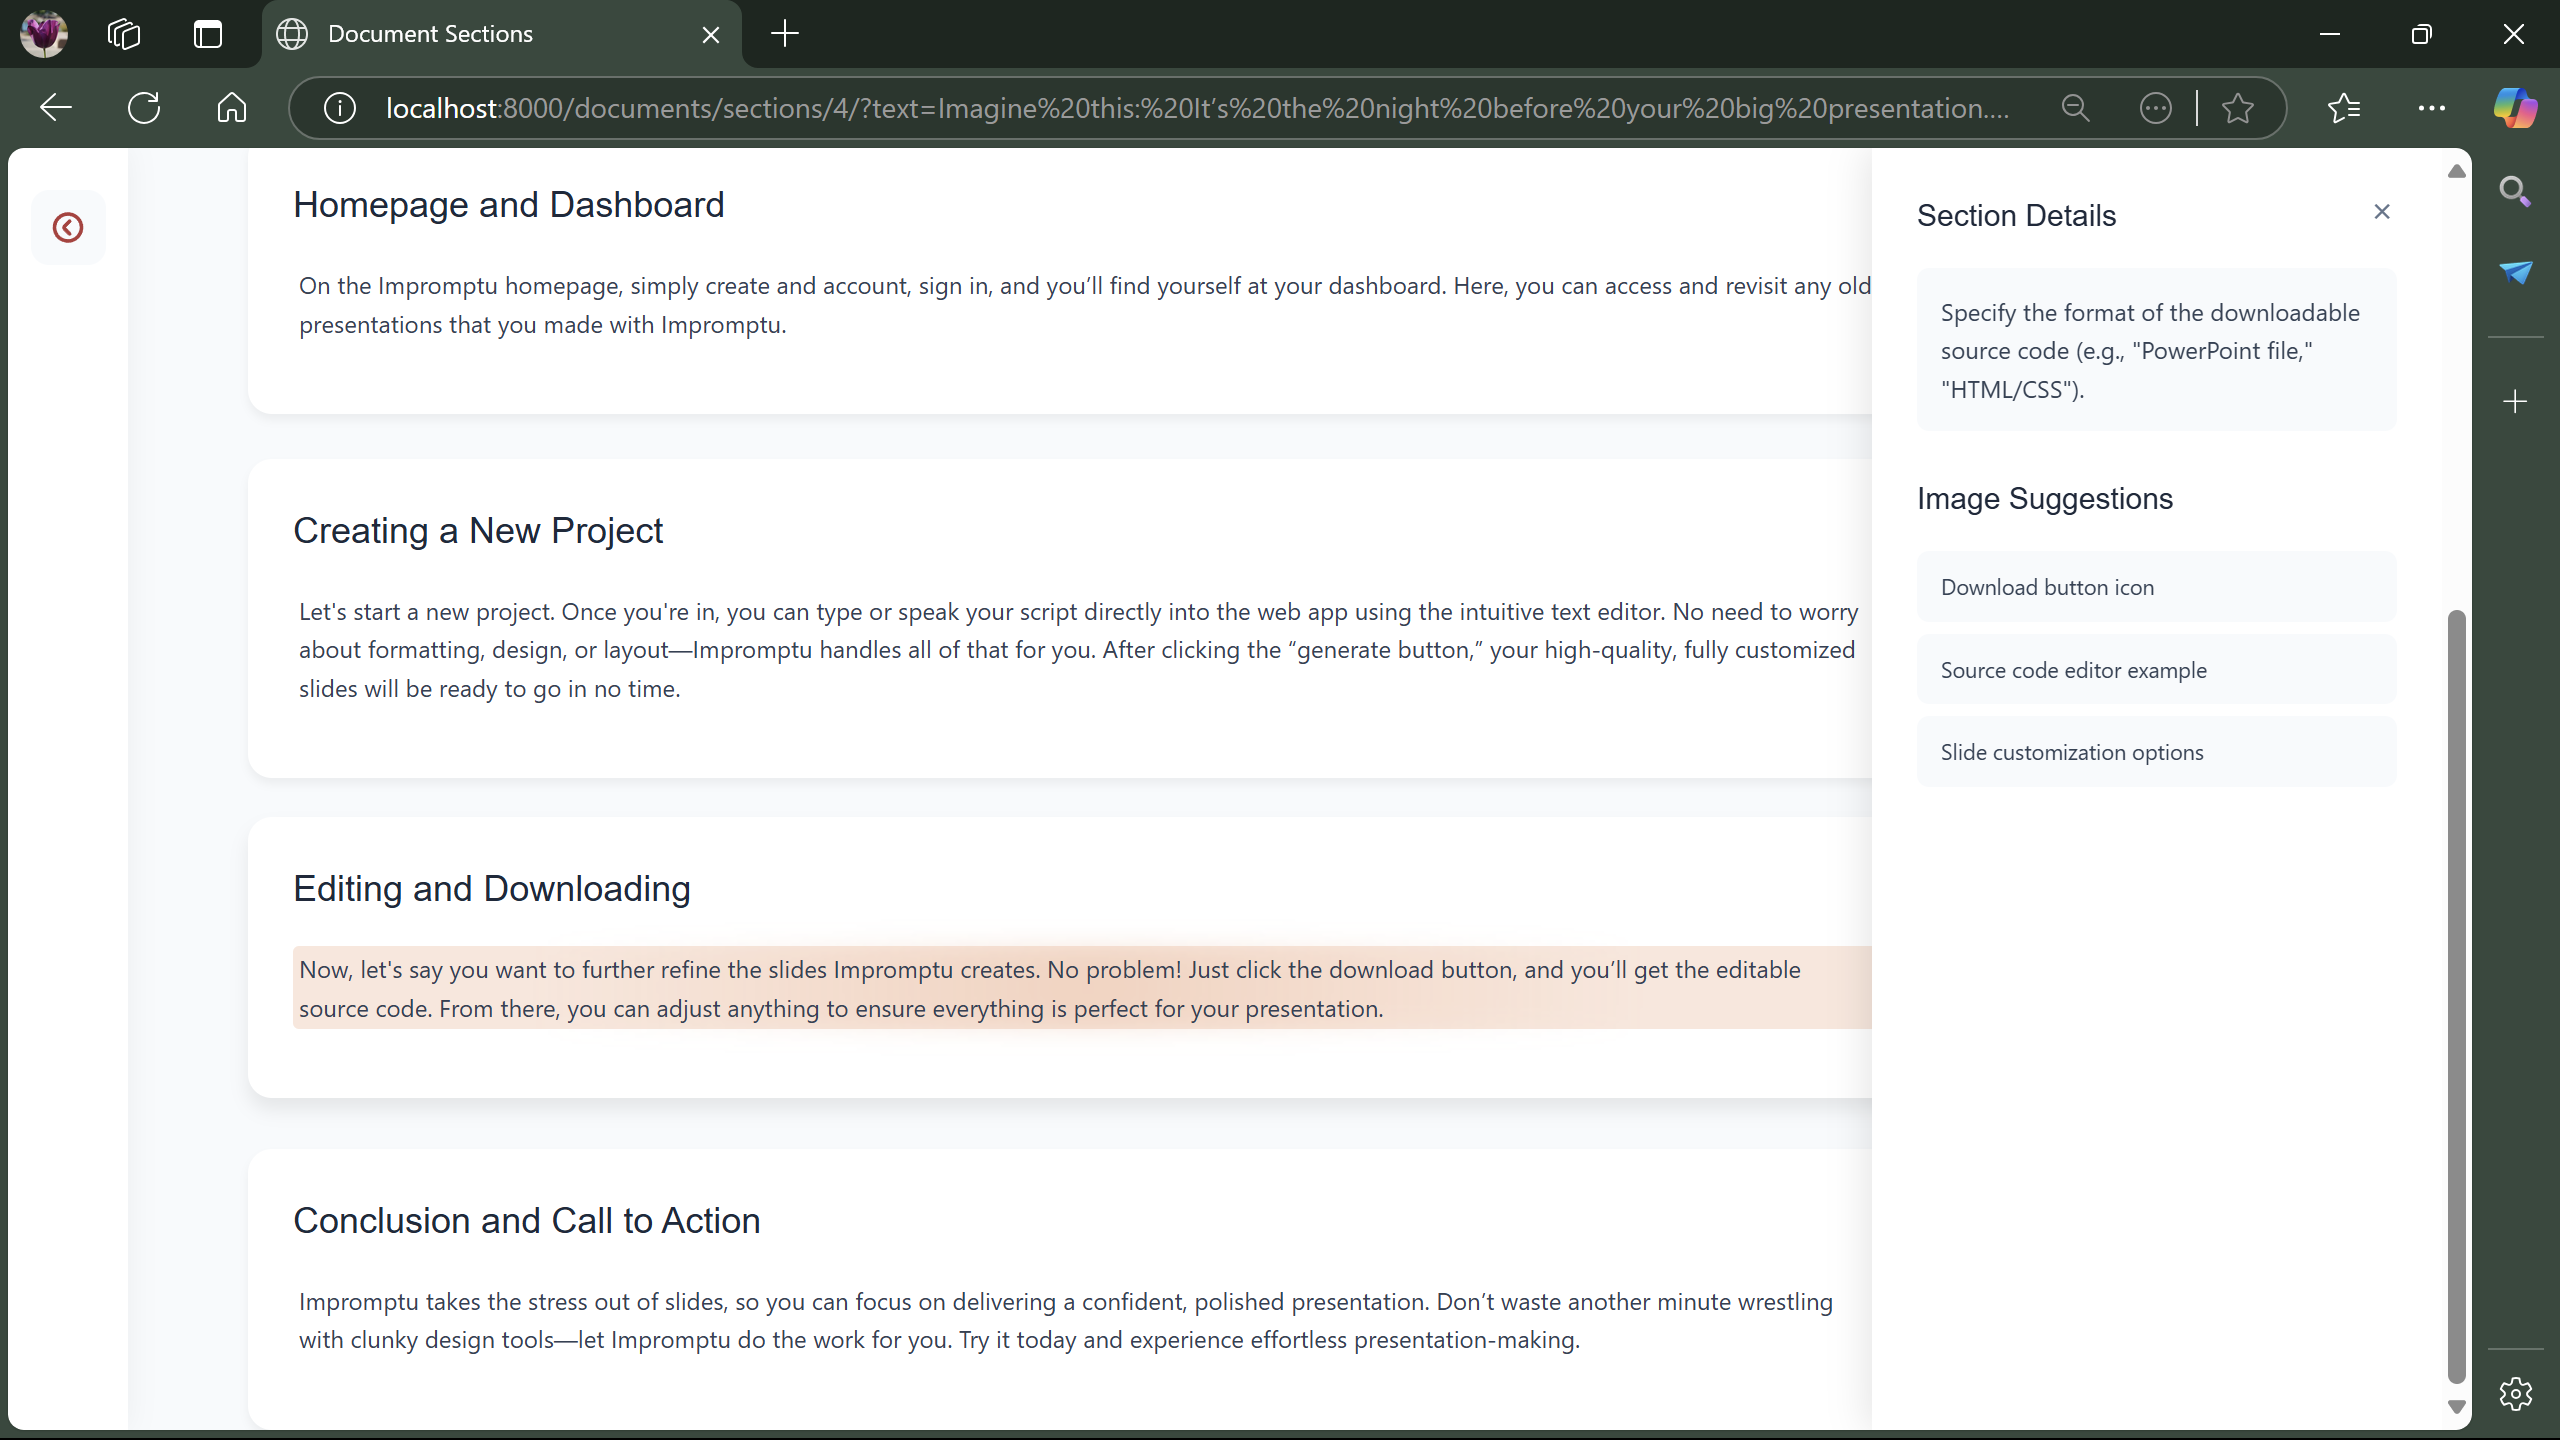Open a new browser tab
The image size is (2560, 1440).
pos(785,34)
